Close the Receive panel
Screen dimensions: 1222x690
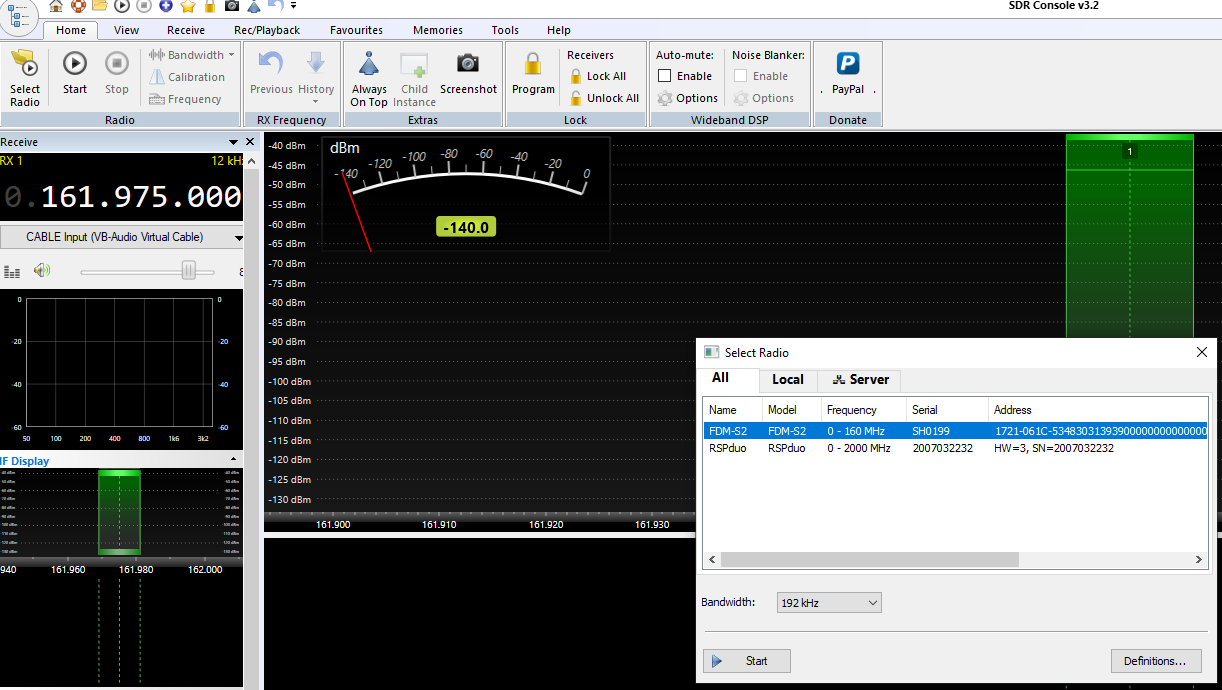[x=250, y=142]
